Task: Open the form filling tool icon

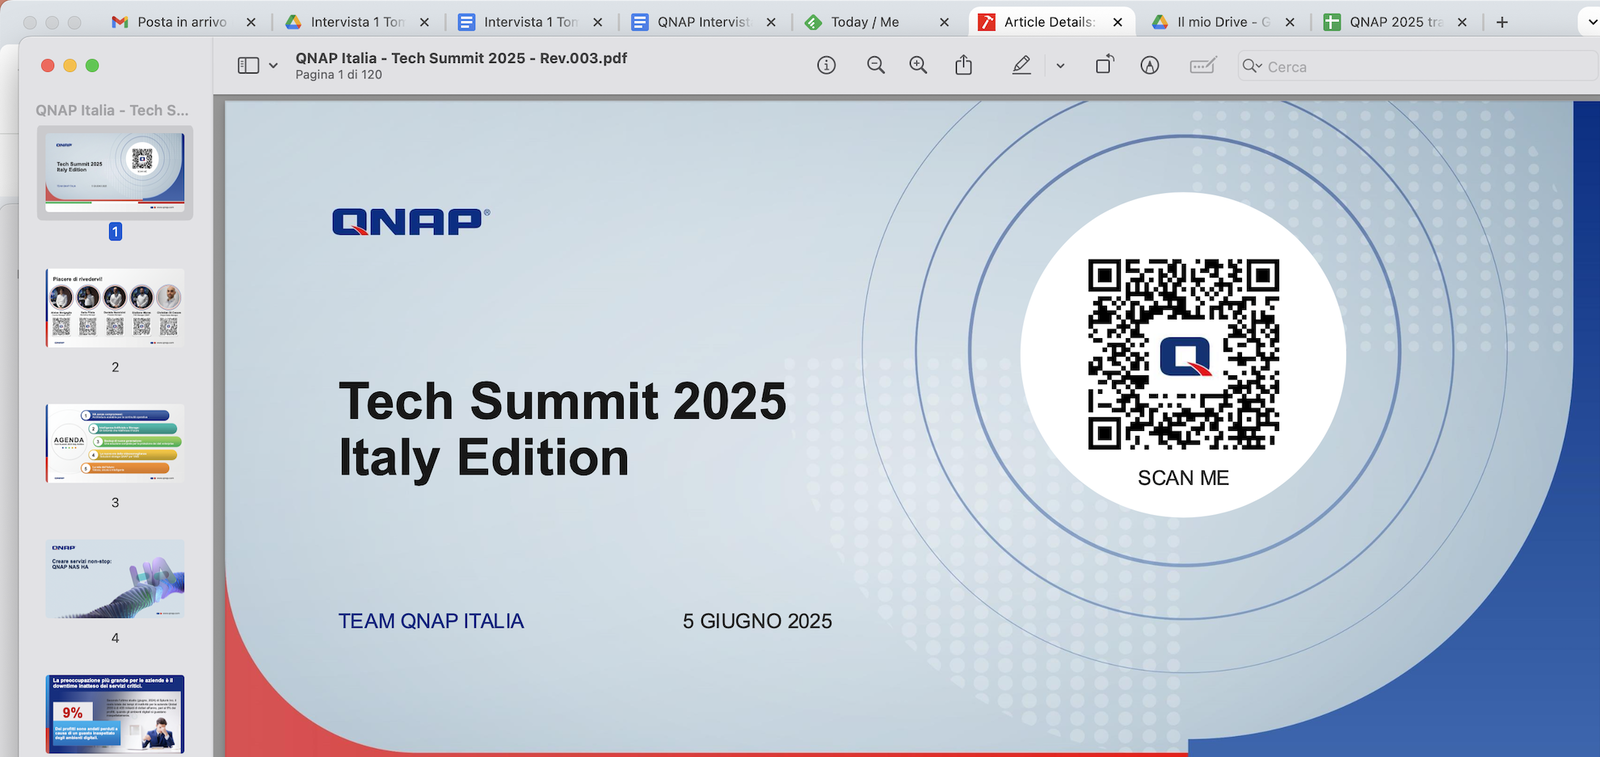Action: click(1203, 65)
